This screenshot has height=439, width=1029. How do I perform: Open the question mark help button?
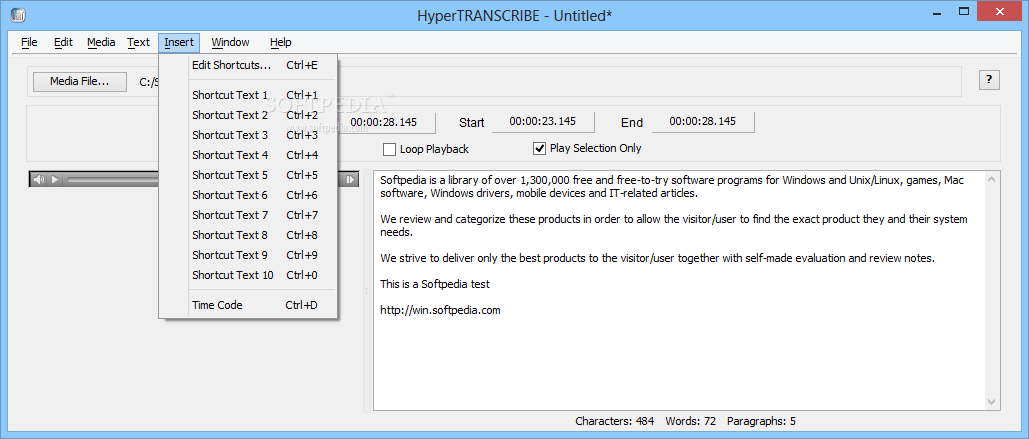[989, 80]
